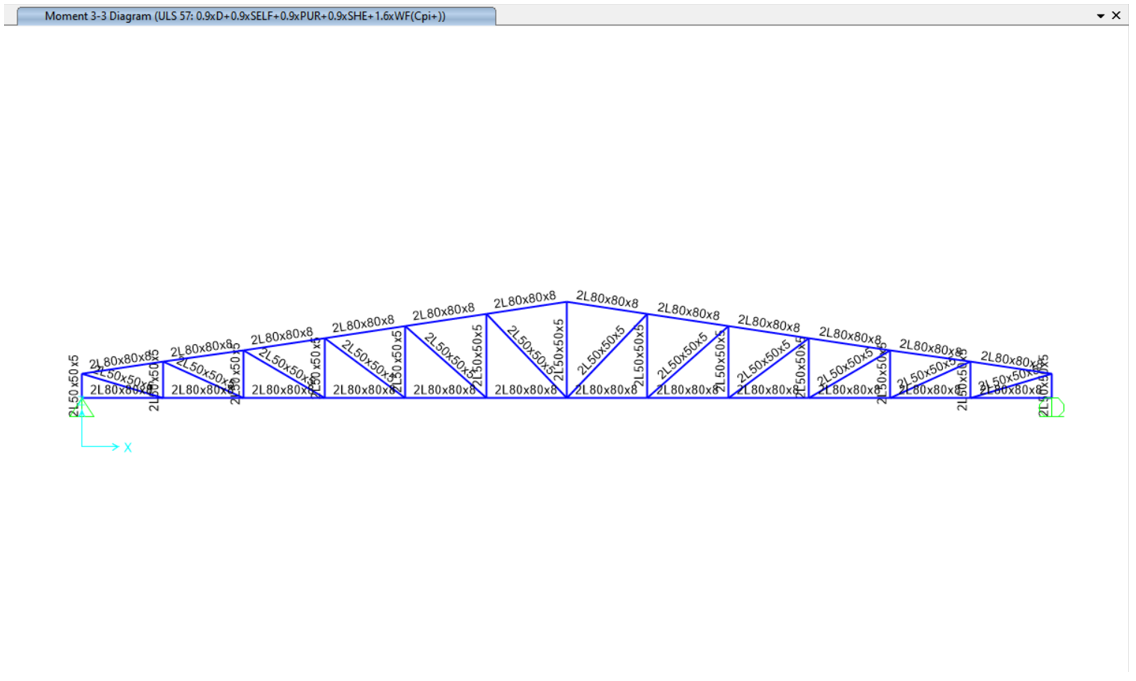Select the leftmost top chord 2L80x80x8 member
This screenshot has height=681, width=1136.
pyautogui.click(x=122, y=369)
